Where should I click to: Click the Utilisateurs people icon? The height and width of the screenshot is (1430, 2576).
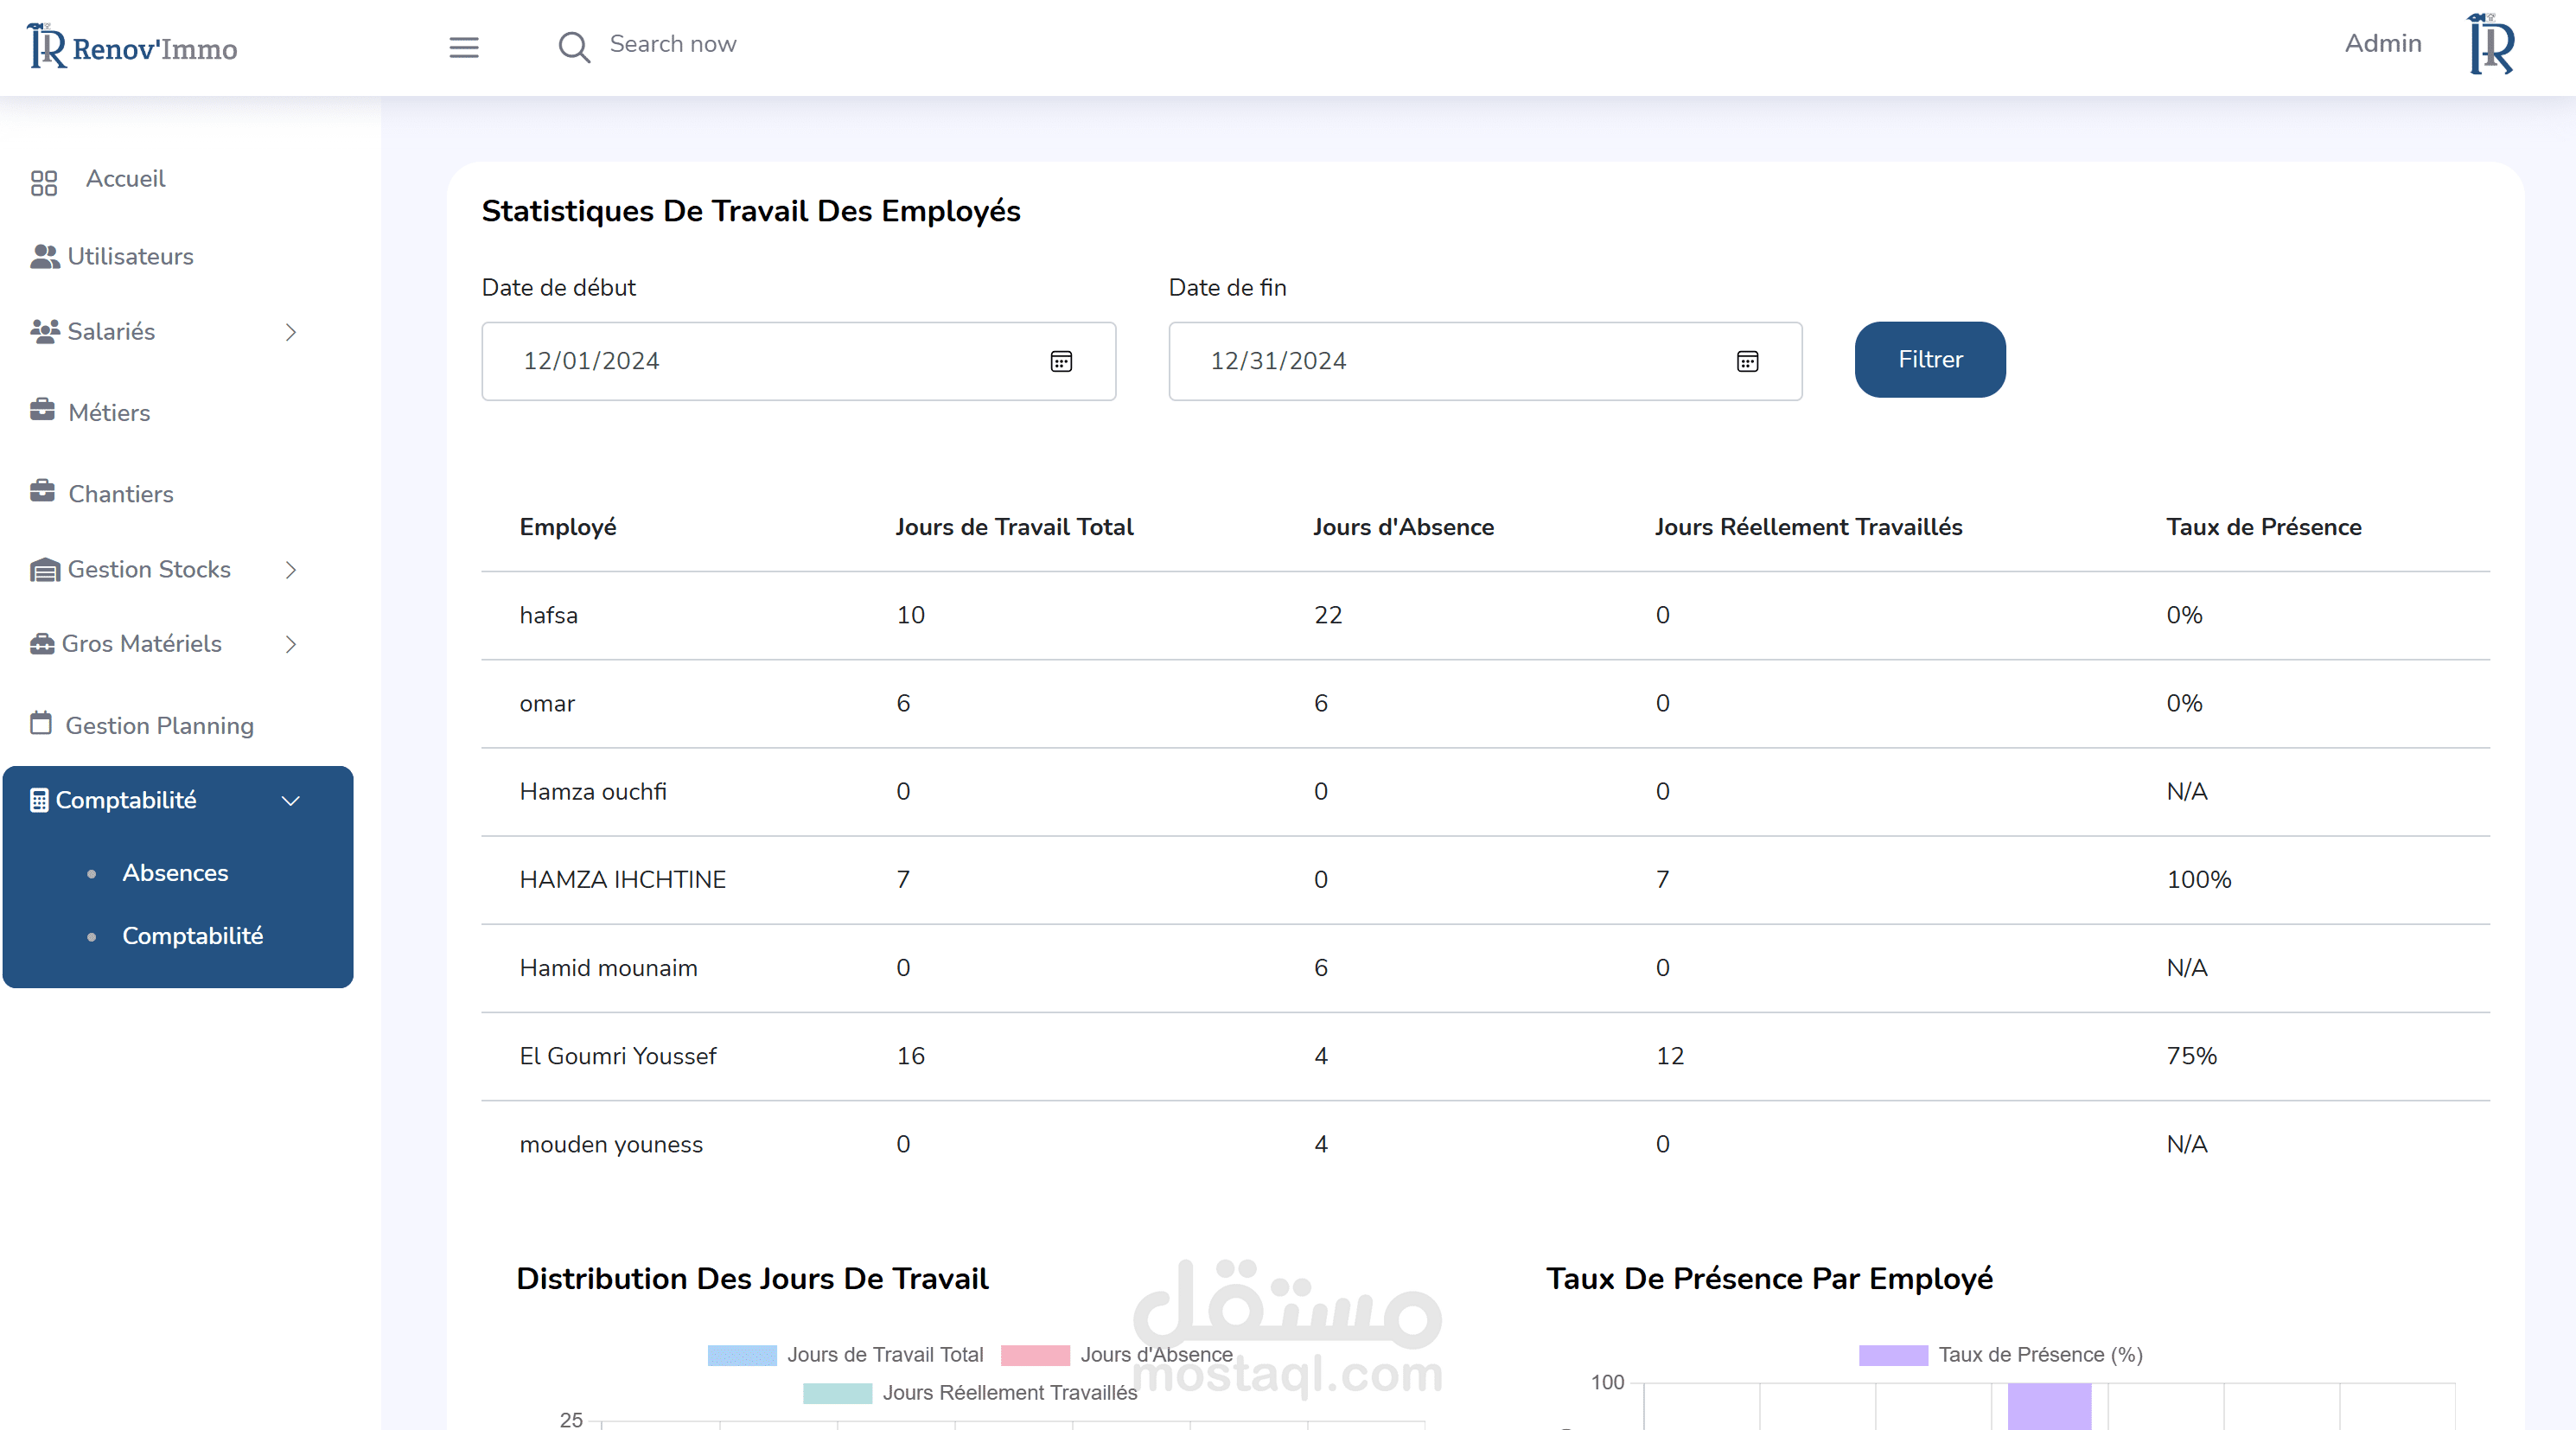point(44,257)
